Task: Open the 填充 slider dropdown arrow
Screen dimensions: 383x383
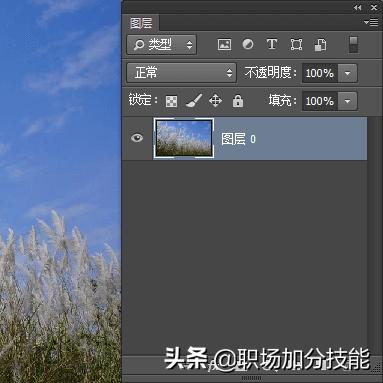Action: click(347, 101)
